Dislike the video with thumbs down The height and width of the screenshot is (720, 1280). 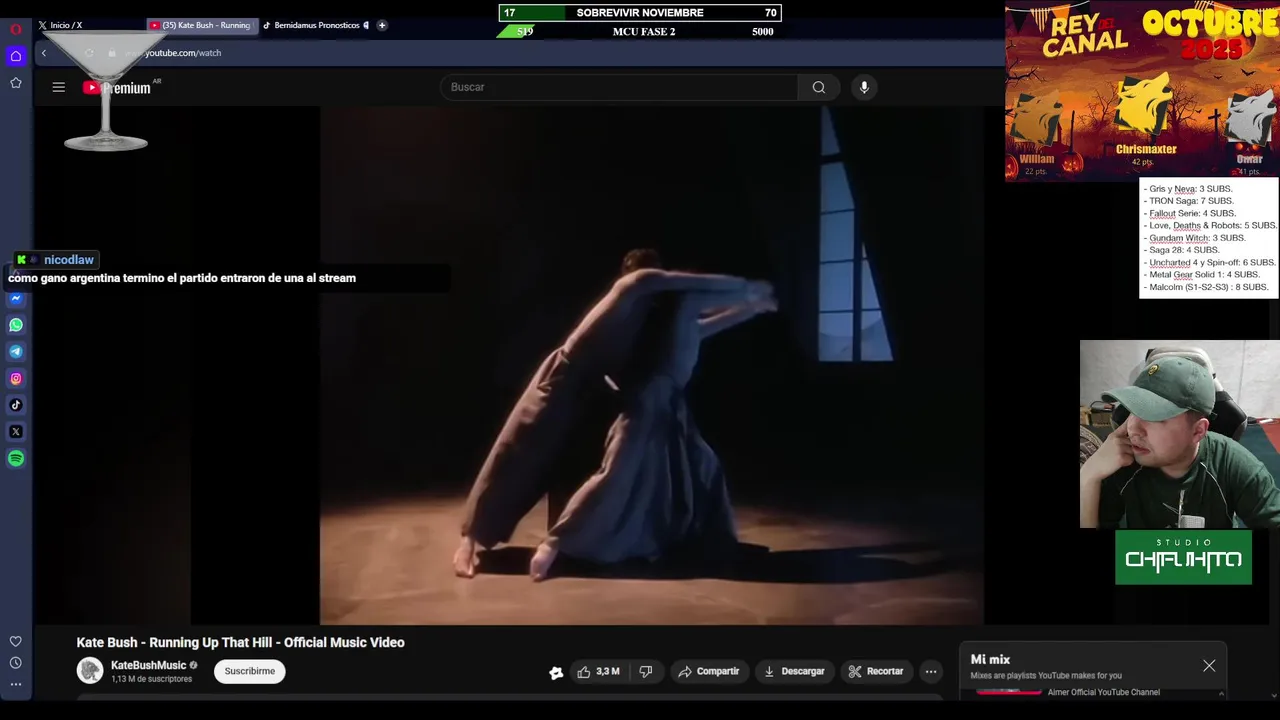coord(646,672)
